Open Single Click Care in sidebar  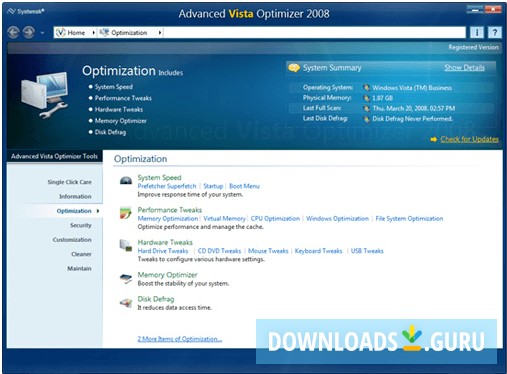(69, 182)
